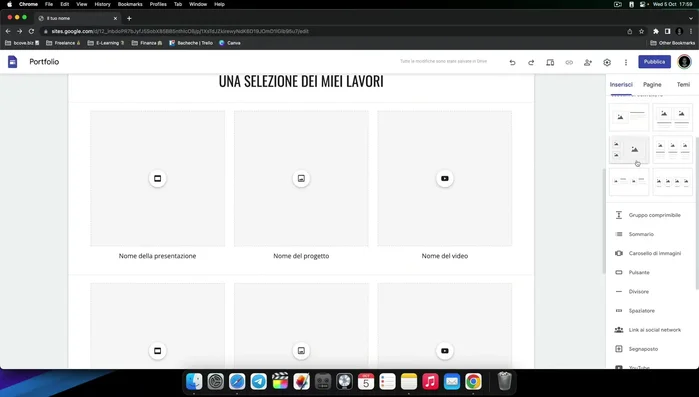Open the share with others icon

[588, 62]
